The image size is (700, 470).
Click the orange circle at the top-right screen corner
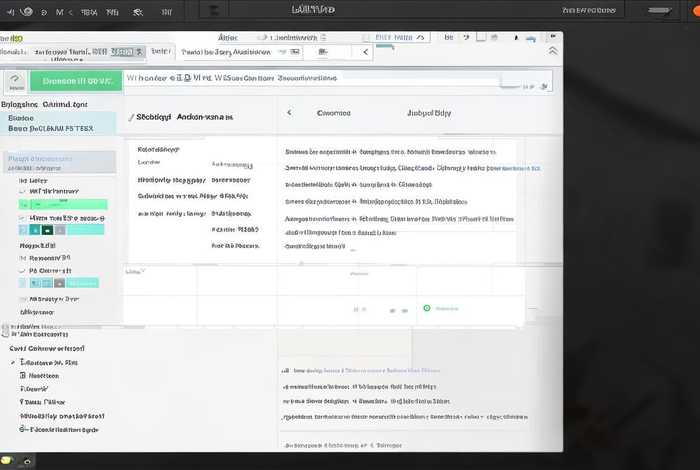pos(696,11)
